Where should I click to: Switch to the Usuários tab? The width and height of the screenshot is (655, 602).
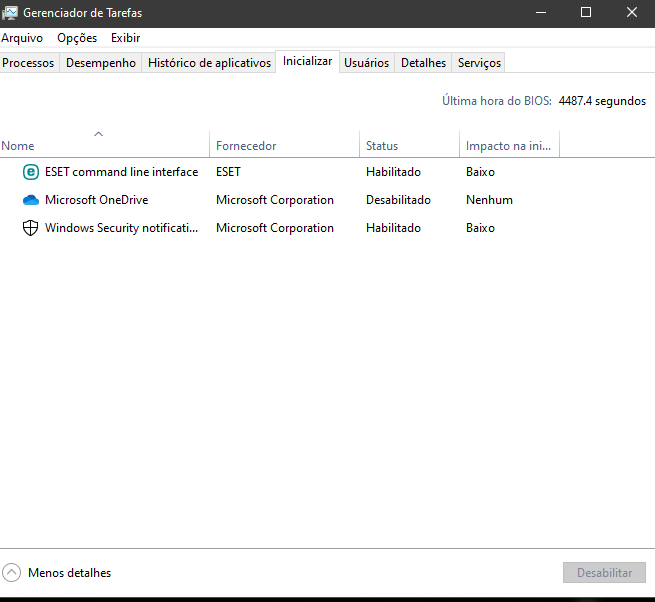pos(366,63)
